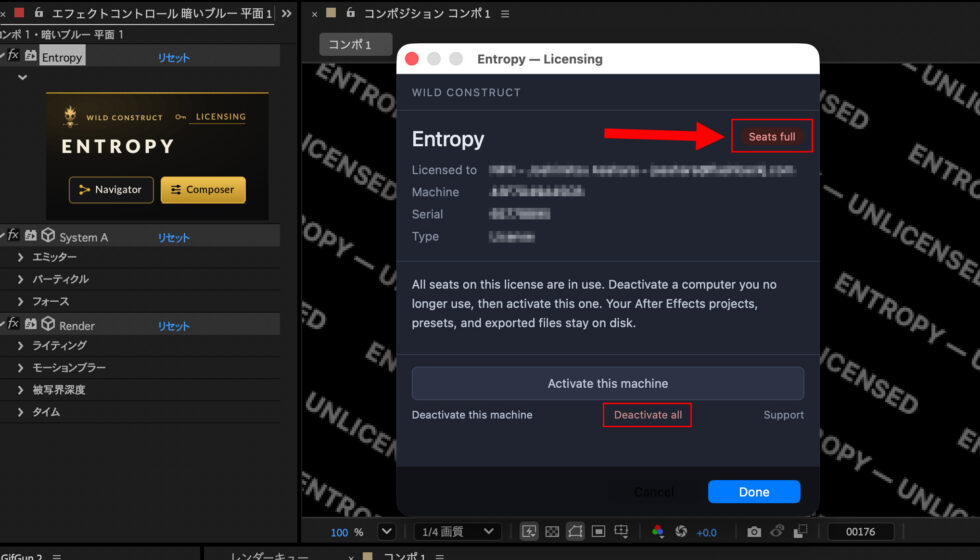Viewport: 980px width, 560px height.
Task: Click the overlapping squares icon by the timecode
Action: [800, 531]
